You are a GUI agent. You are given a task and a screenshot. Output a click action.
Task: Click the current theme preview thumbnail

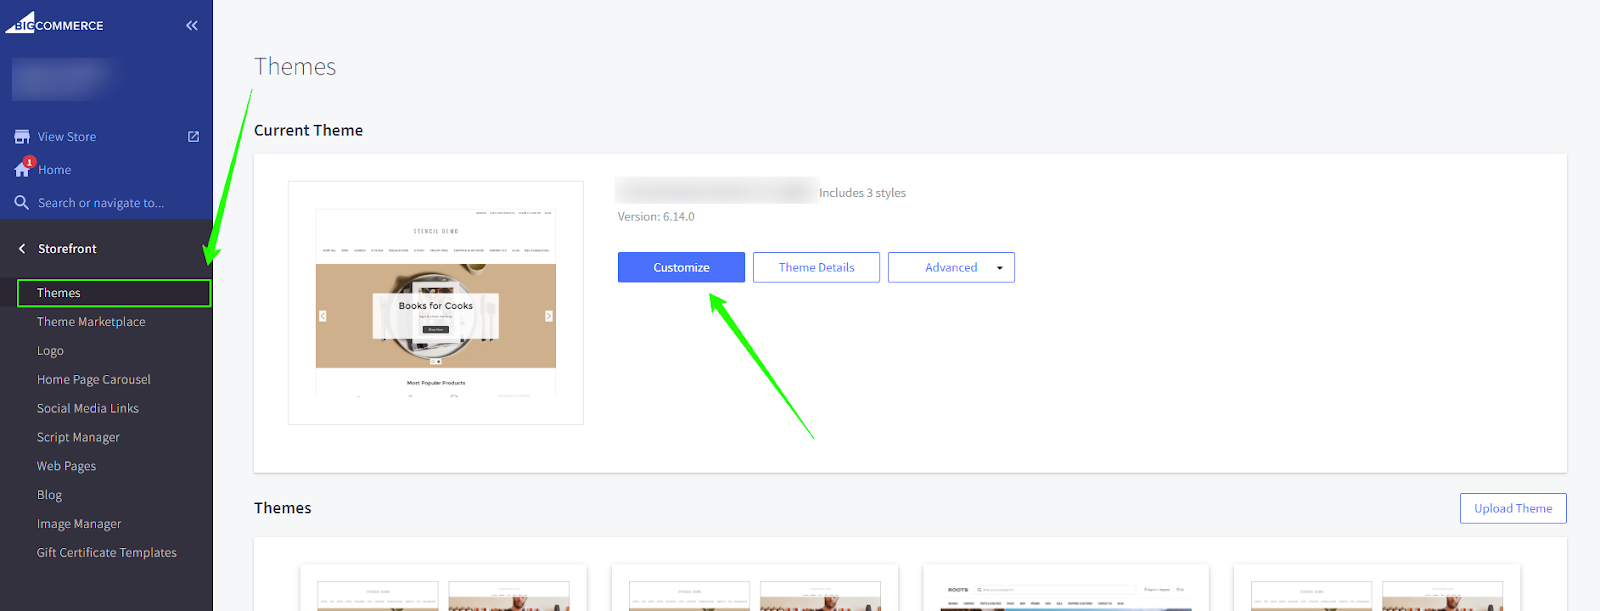[x=435, y=302]
